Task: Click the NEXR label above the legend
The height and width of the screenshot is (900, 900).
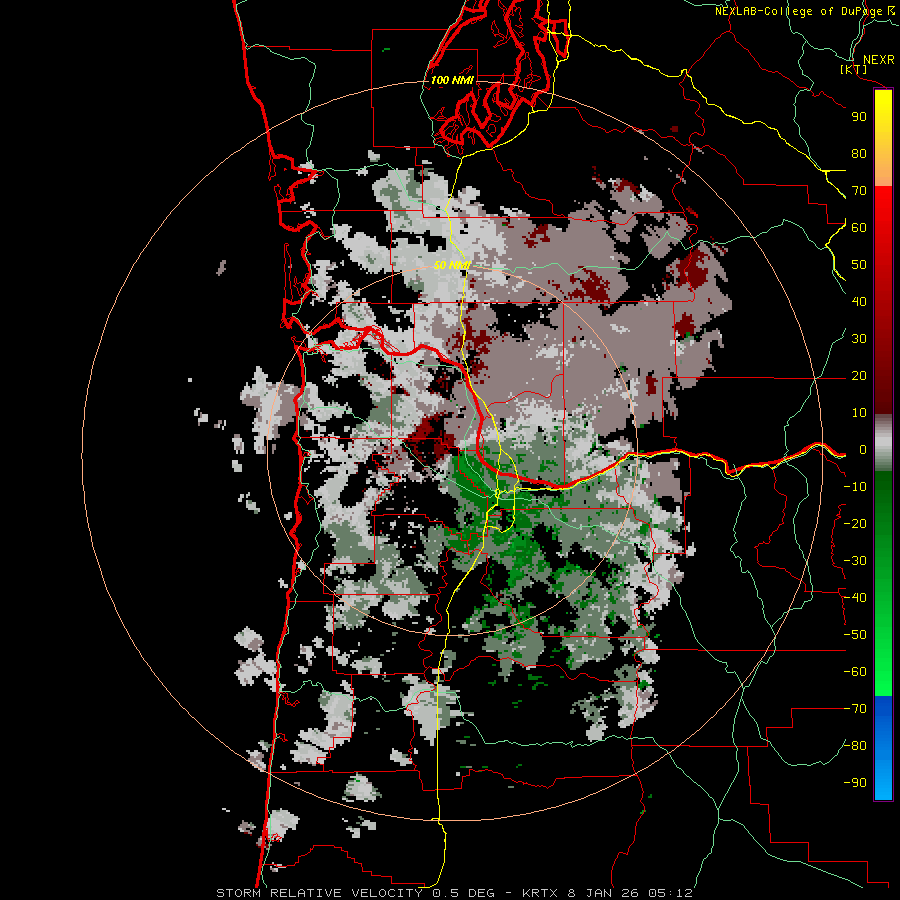Action: 878,60
